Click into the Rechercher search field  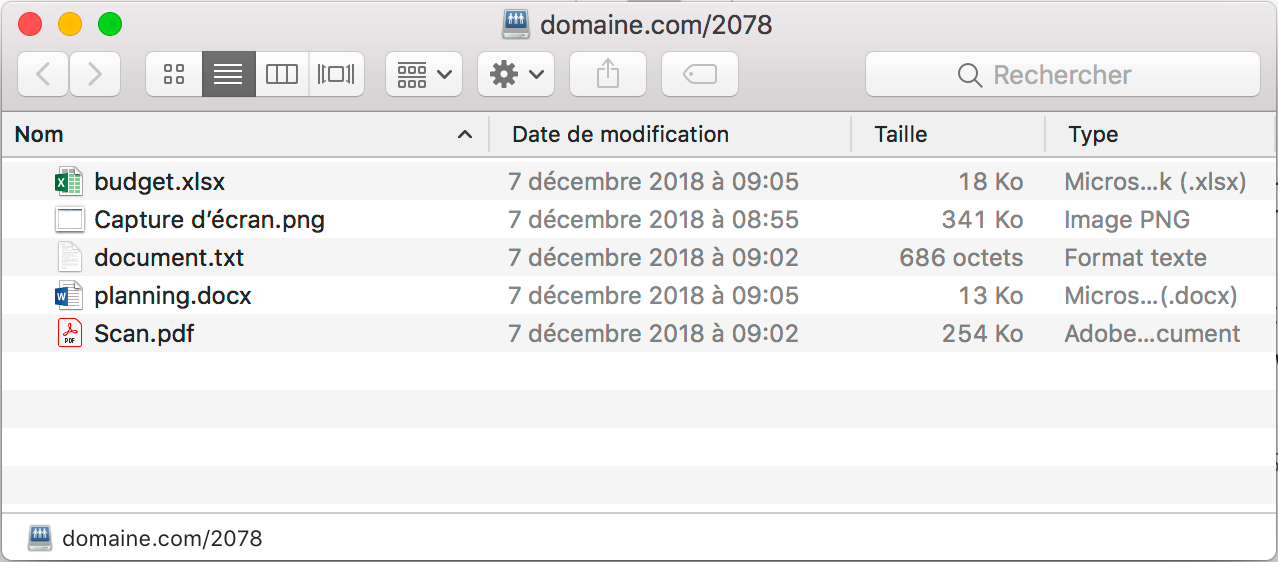tap(1062, 74)
